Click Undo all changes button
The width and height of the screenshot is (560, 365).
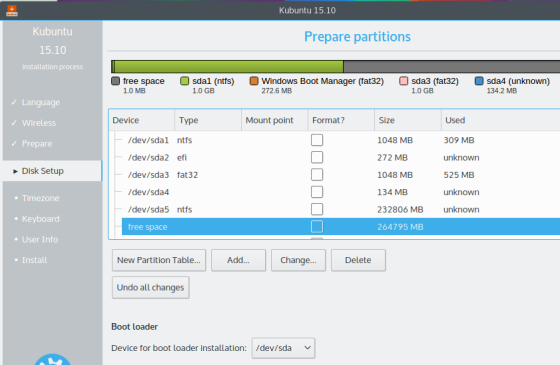click(x=150, y=288)
